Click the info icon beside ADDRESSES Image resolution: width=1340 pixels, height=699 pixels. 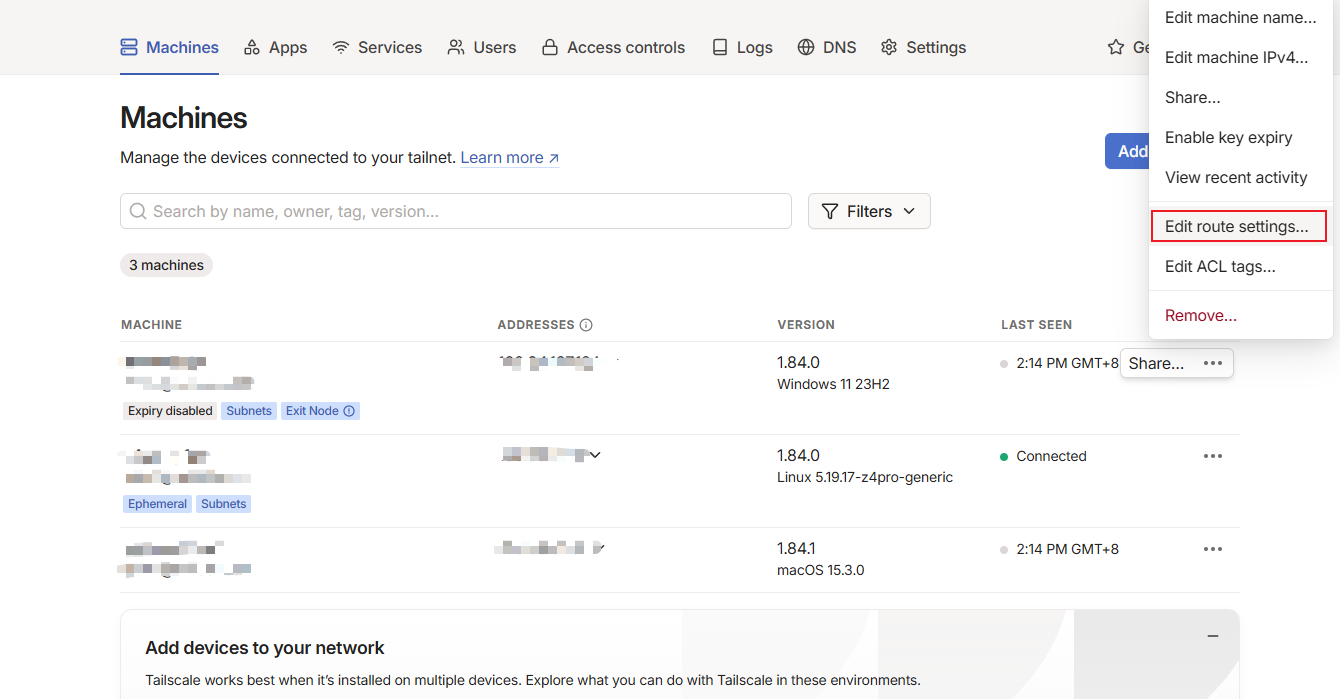pyautogui.click(x=586, y=325)
